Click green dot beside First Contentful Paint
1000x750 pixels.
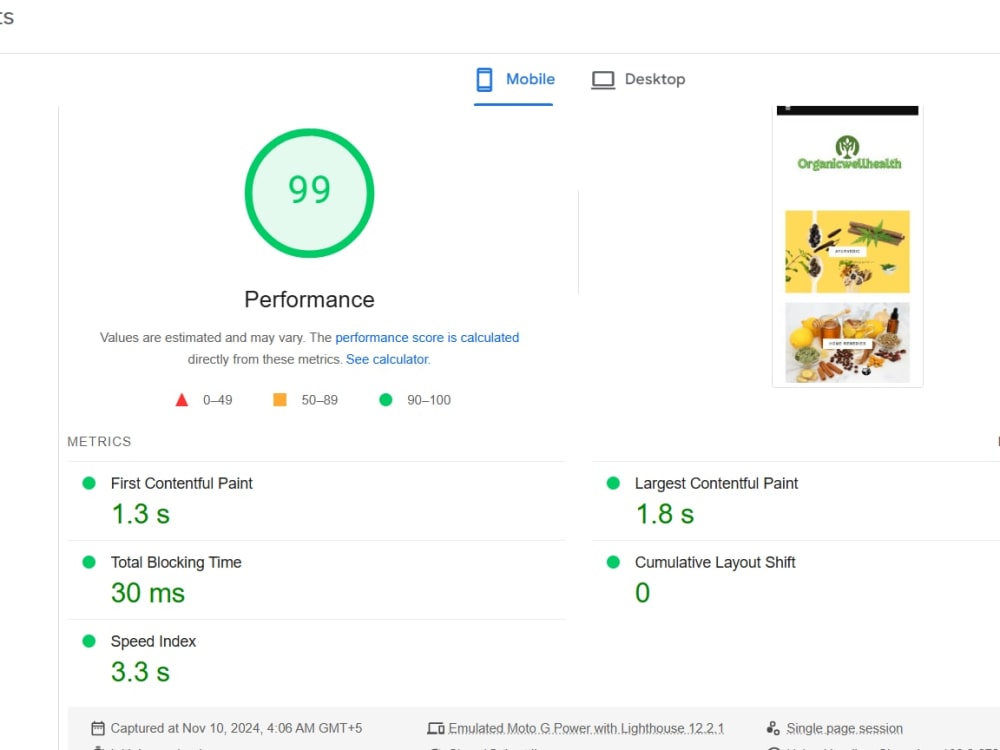(x=89, y=483)
